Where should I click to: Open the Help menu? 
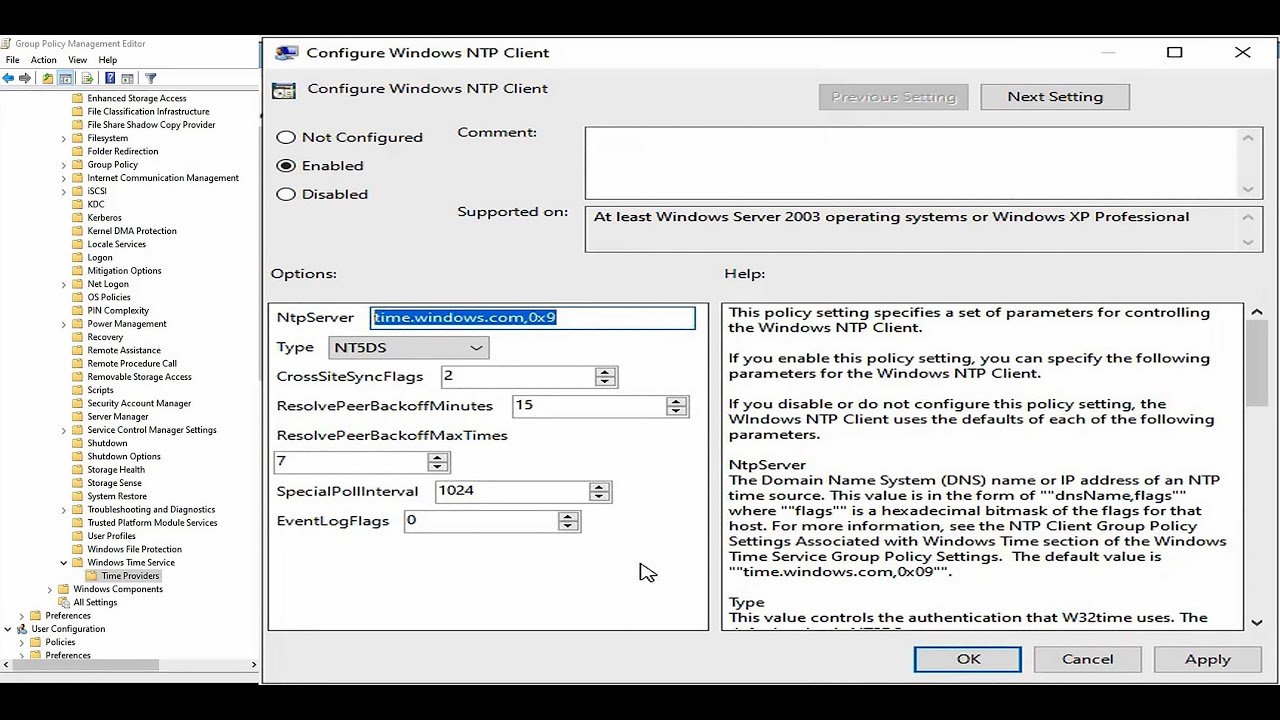(x=107, y=60)
